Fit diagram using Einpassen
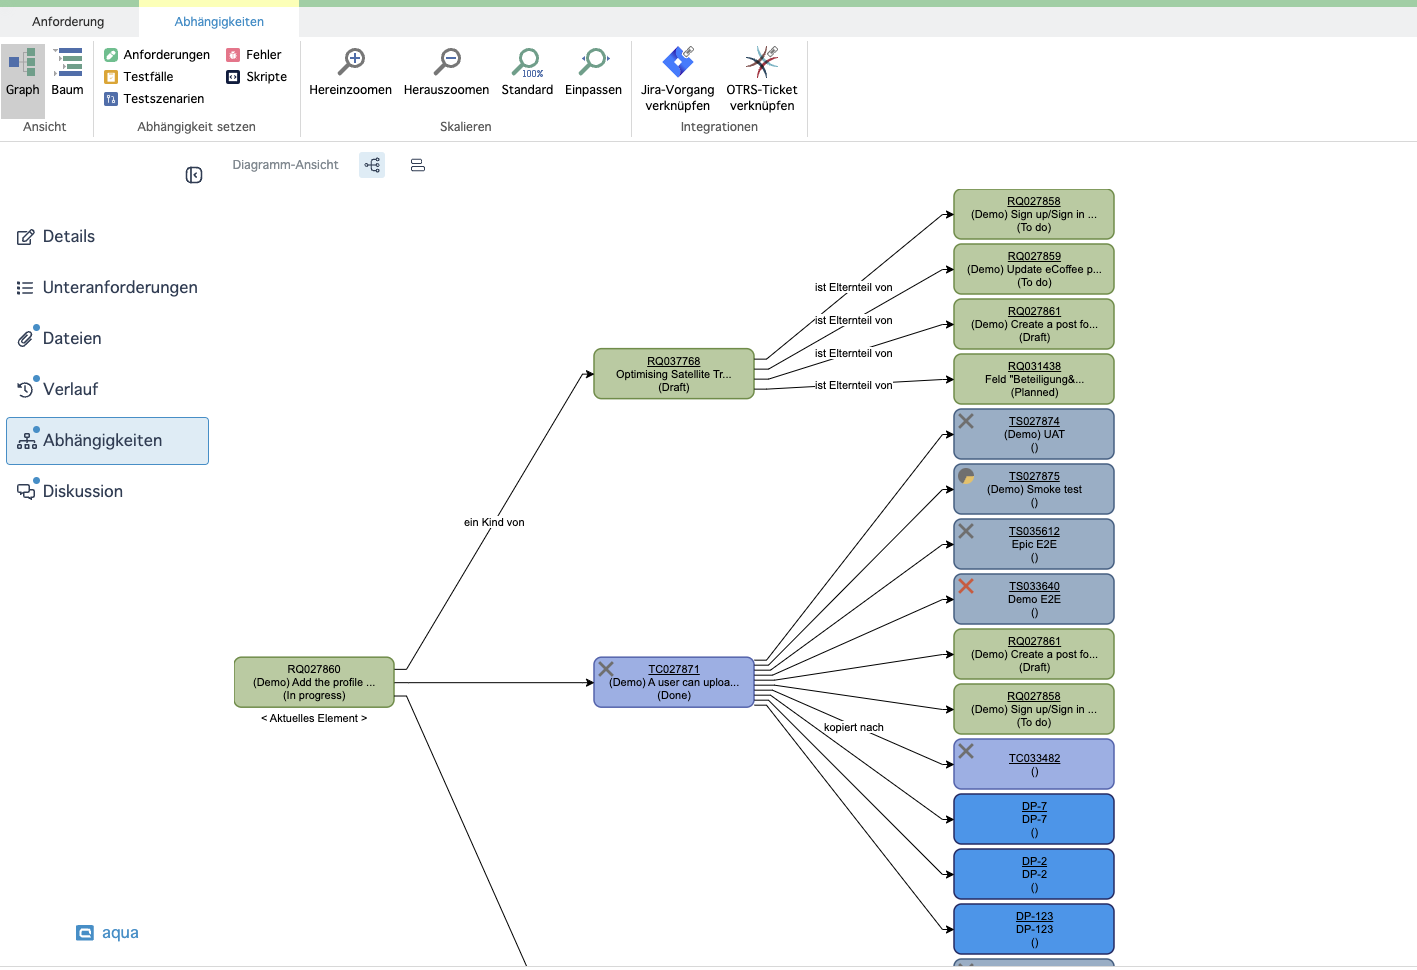This screenshot has height=970, width=1417. tap(593, 63)
